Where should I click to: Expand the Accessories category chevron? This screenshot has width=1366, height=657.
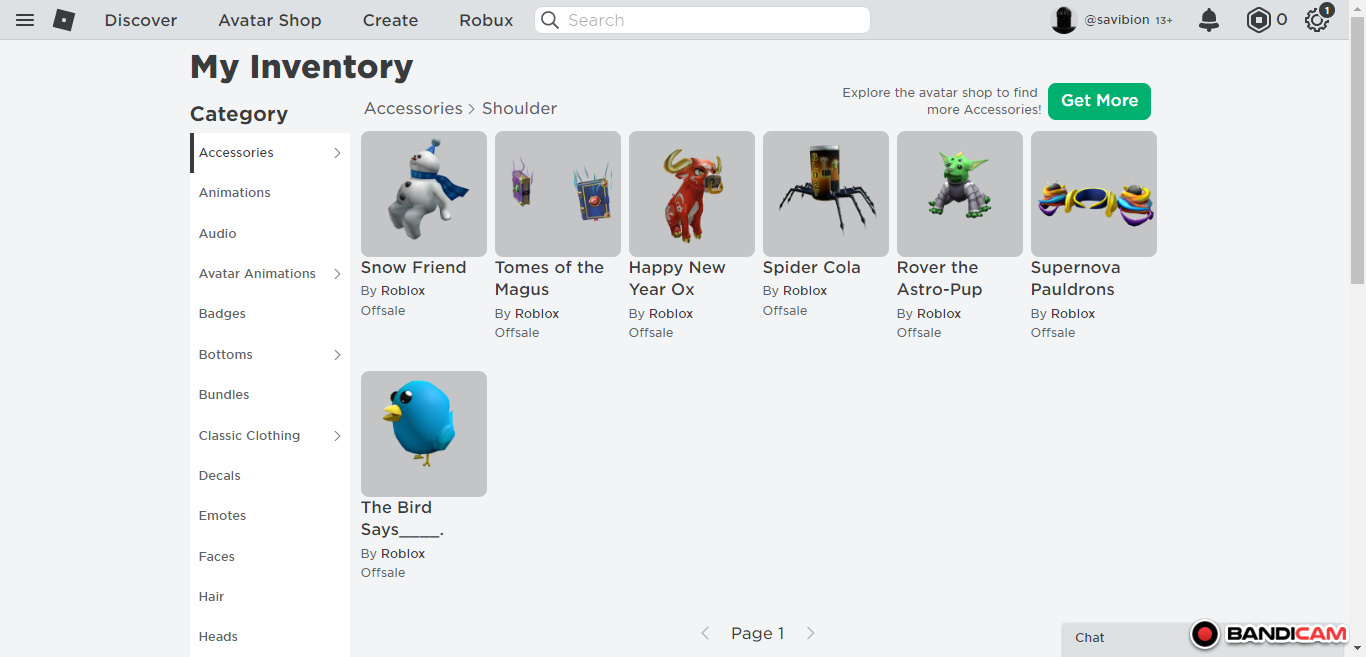(337, 153)
